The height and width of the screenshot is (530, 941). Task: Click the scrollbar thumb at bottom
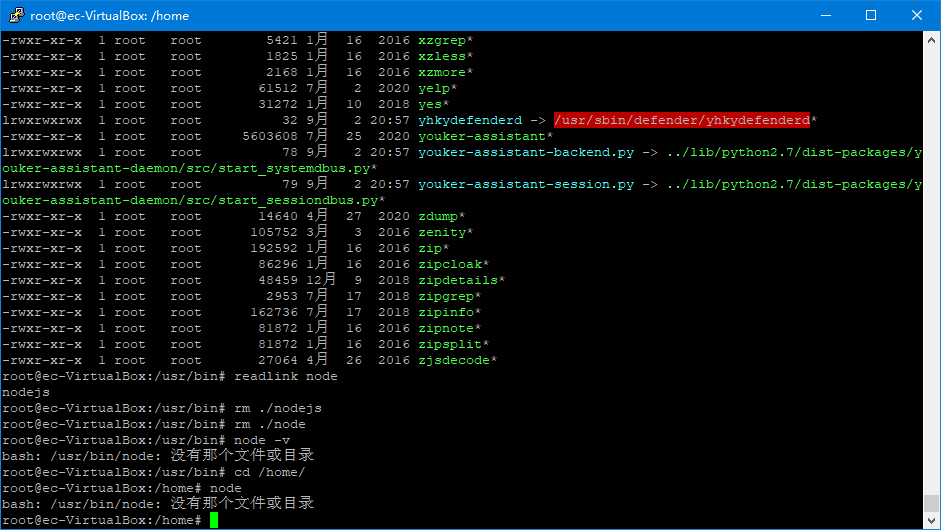(931, 503)
